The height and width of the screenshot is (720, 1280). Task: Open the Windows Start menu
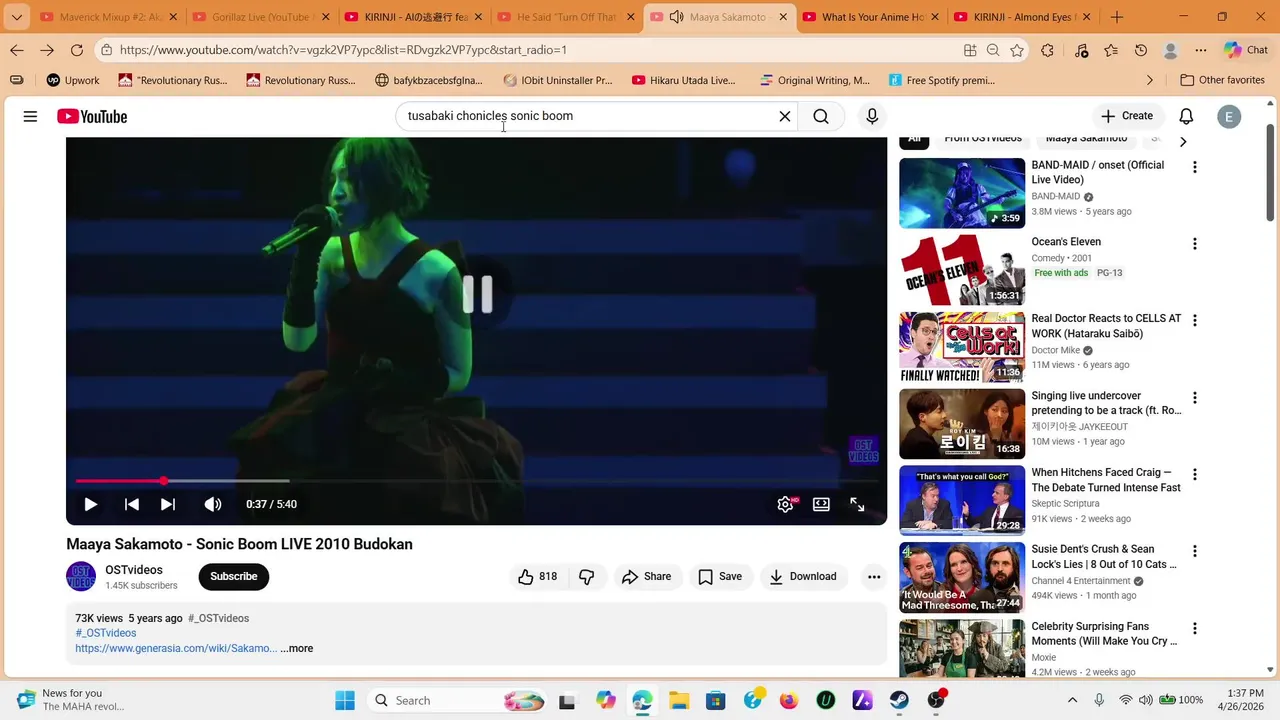(345, 700)
